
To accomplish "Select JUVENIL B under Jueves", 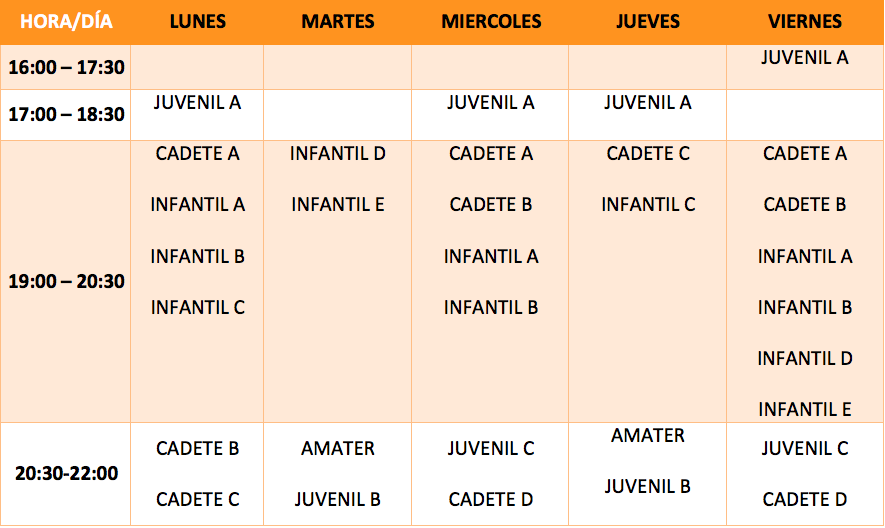I will [x=647, y=486].
